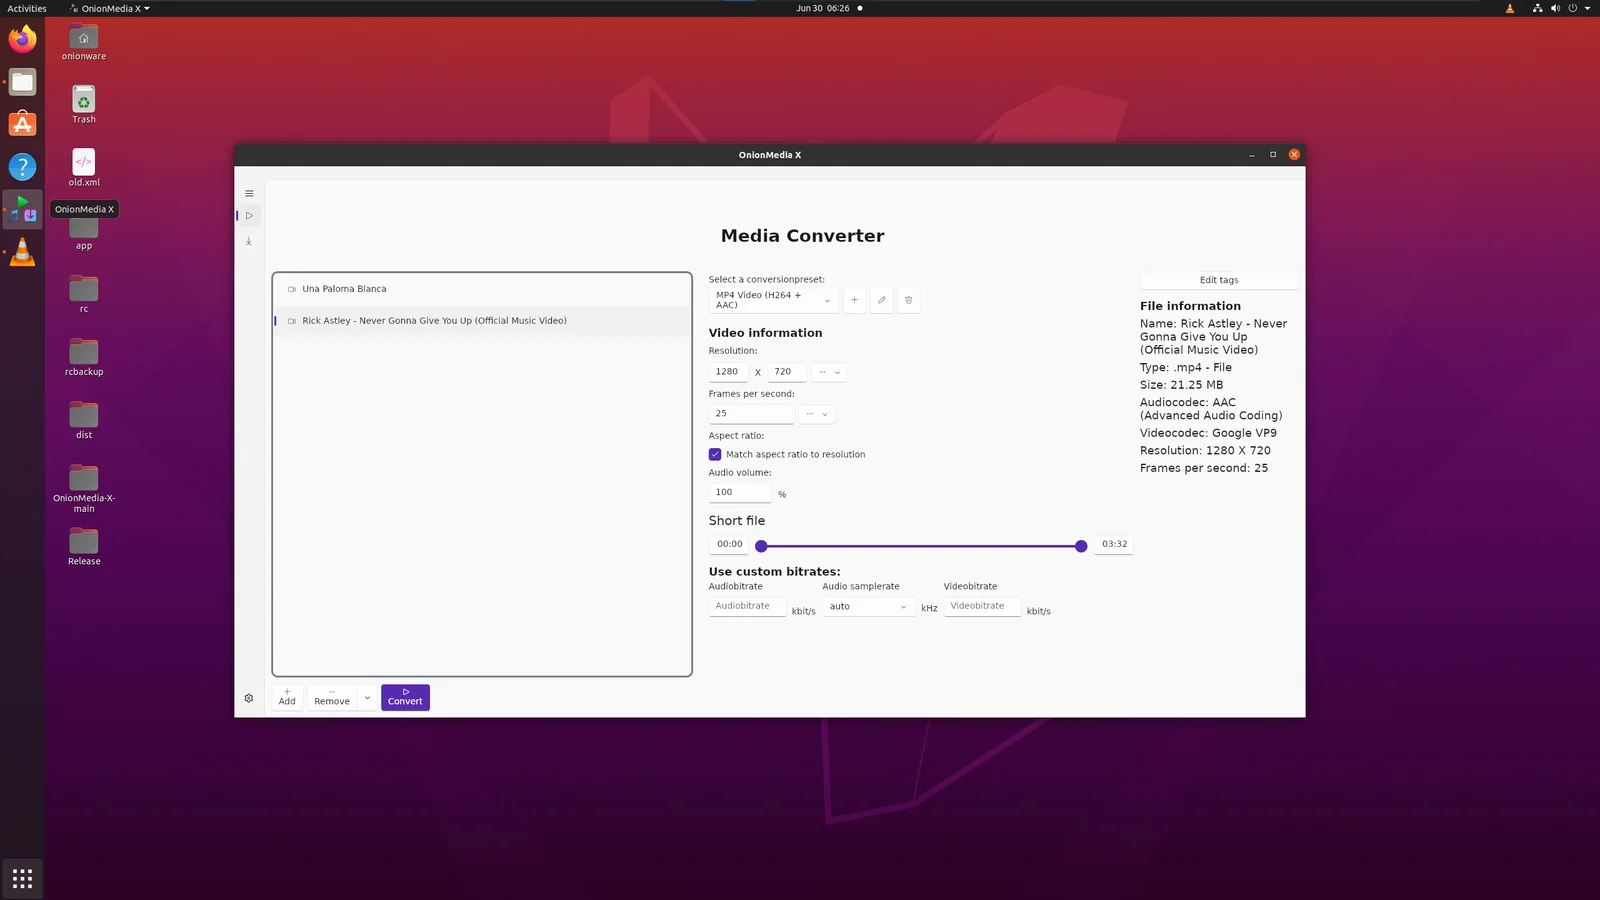Open the hamburger menu in the sidebar
Image resolution: width=1600 pixels, height=900 pixels.
(x=249, y=194)
